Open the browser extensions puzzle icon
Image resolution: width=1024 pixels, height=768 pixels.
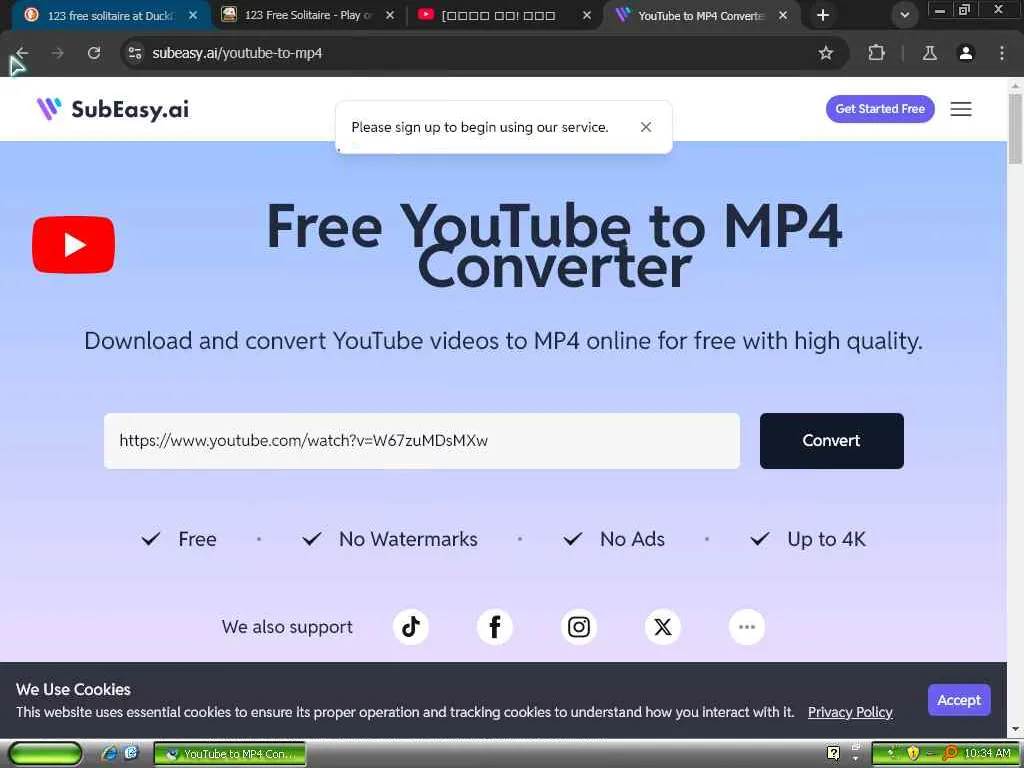point(876,53)
